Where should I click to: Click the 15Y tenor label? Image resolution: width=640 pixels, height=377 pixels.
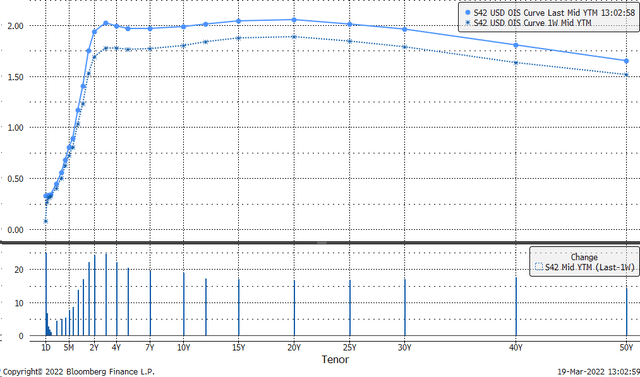point(238,348)
